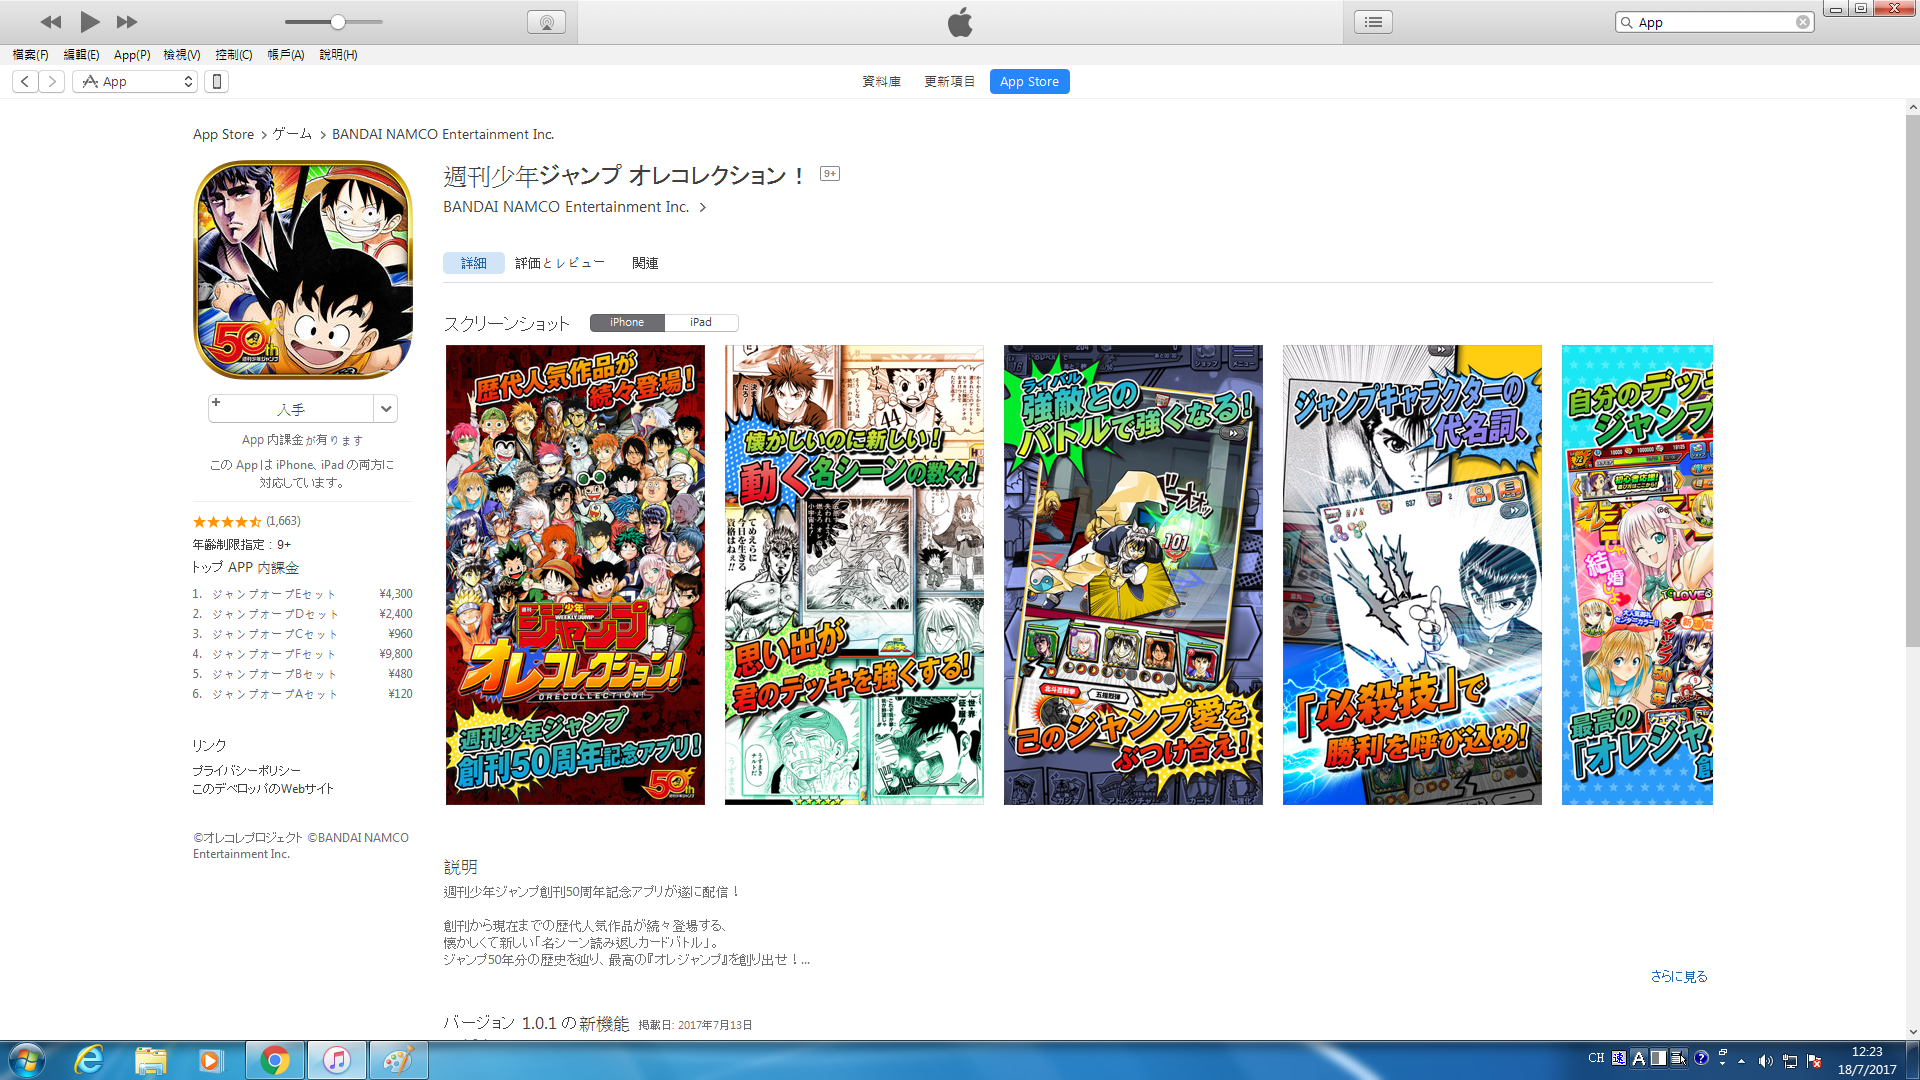Switch screenshots to iPhone

(627, 322)
